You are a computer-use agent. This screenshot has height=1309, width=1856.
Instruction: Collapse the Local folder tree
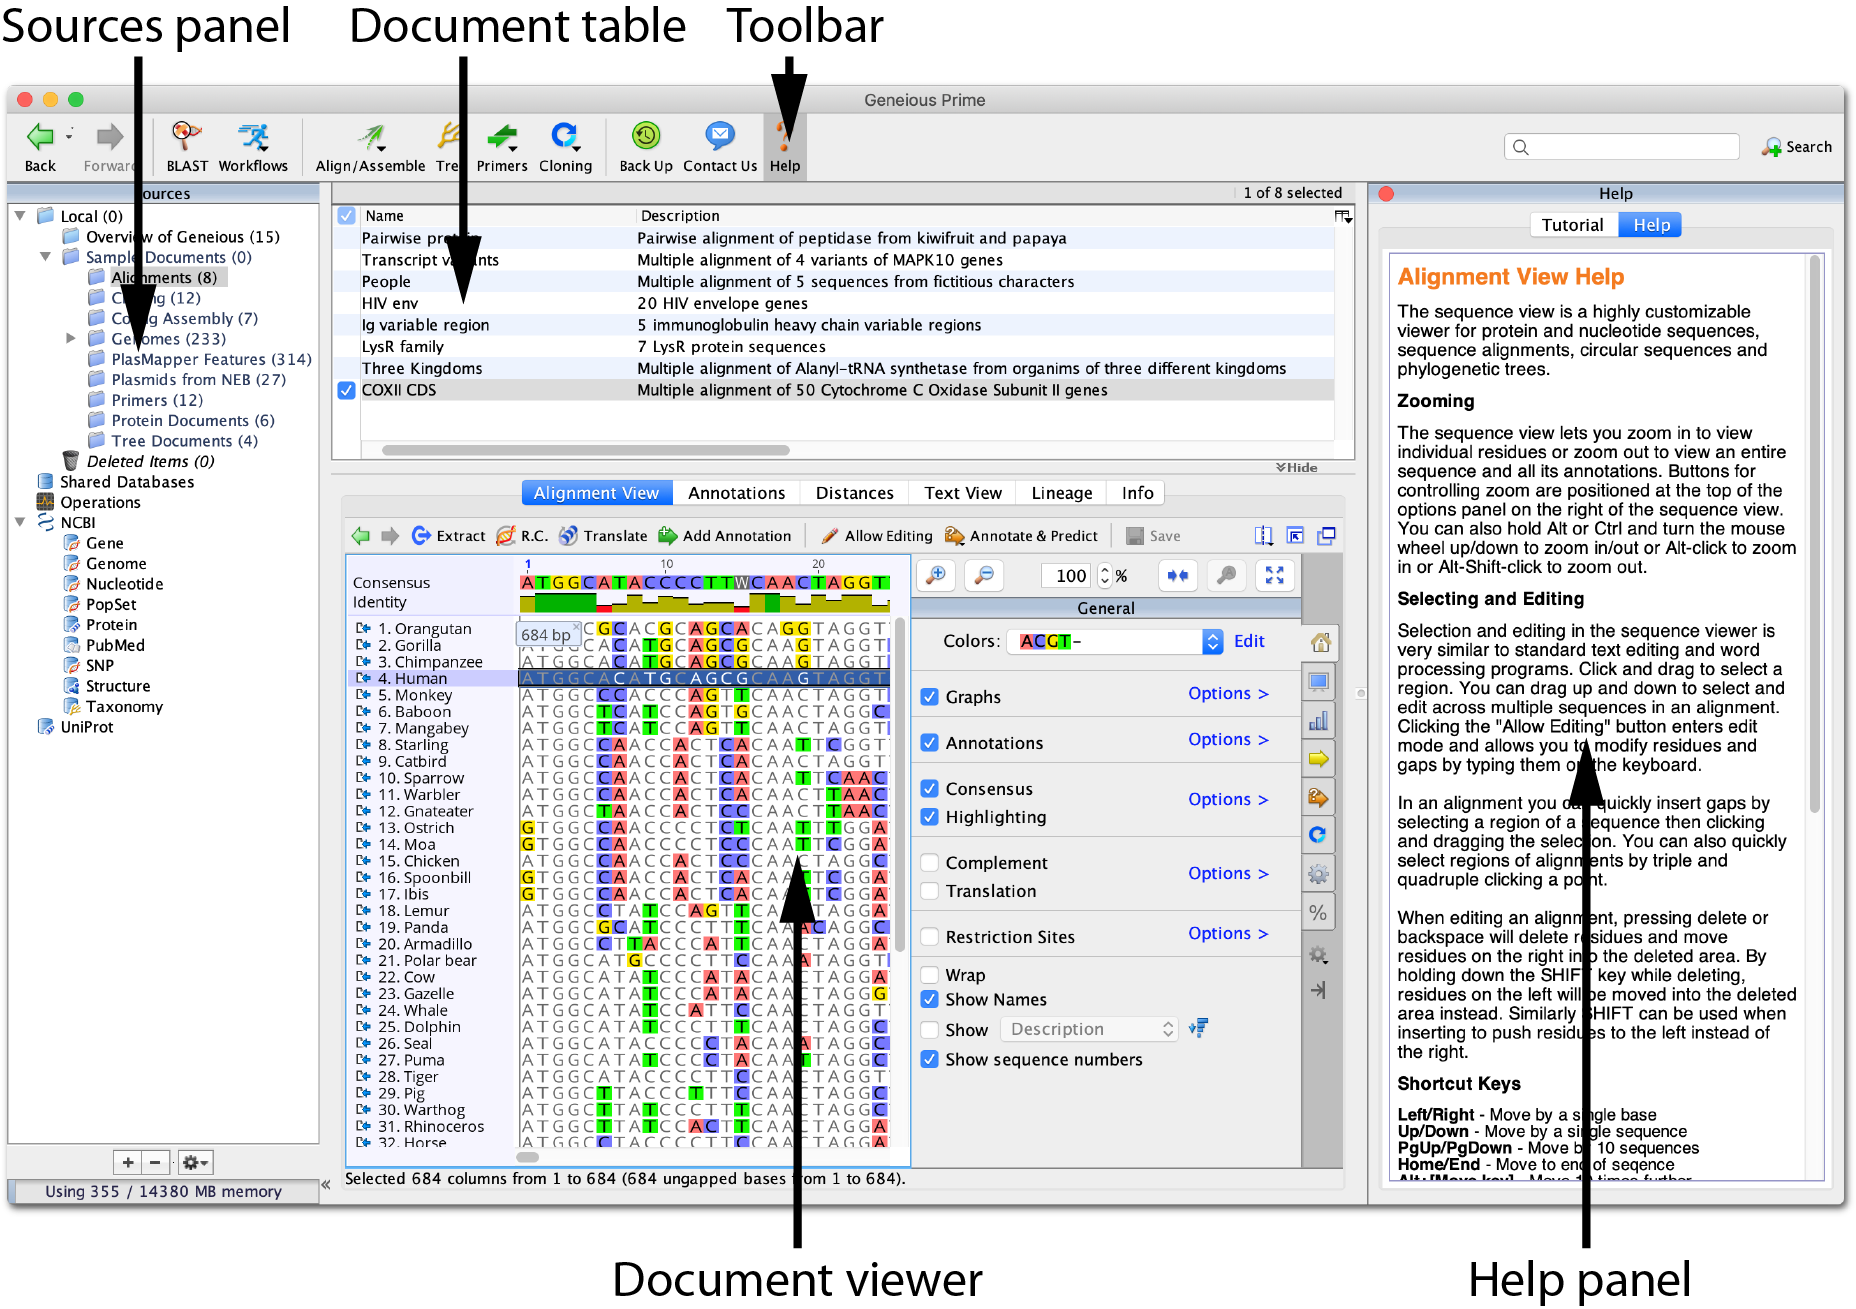pyautogui.click(x=19, y=216)
